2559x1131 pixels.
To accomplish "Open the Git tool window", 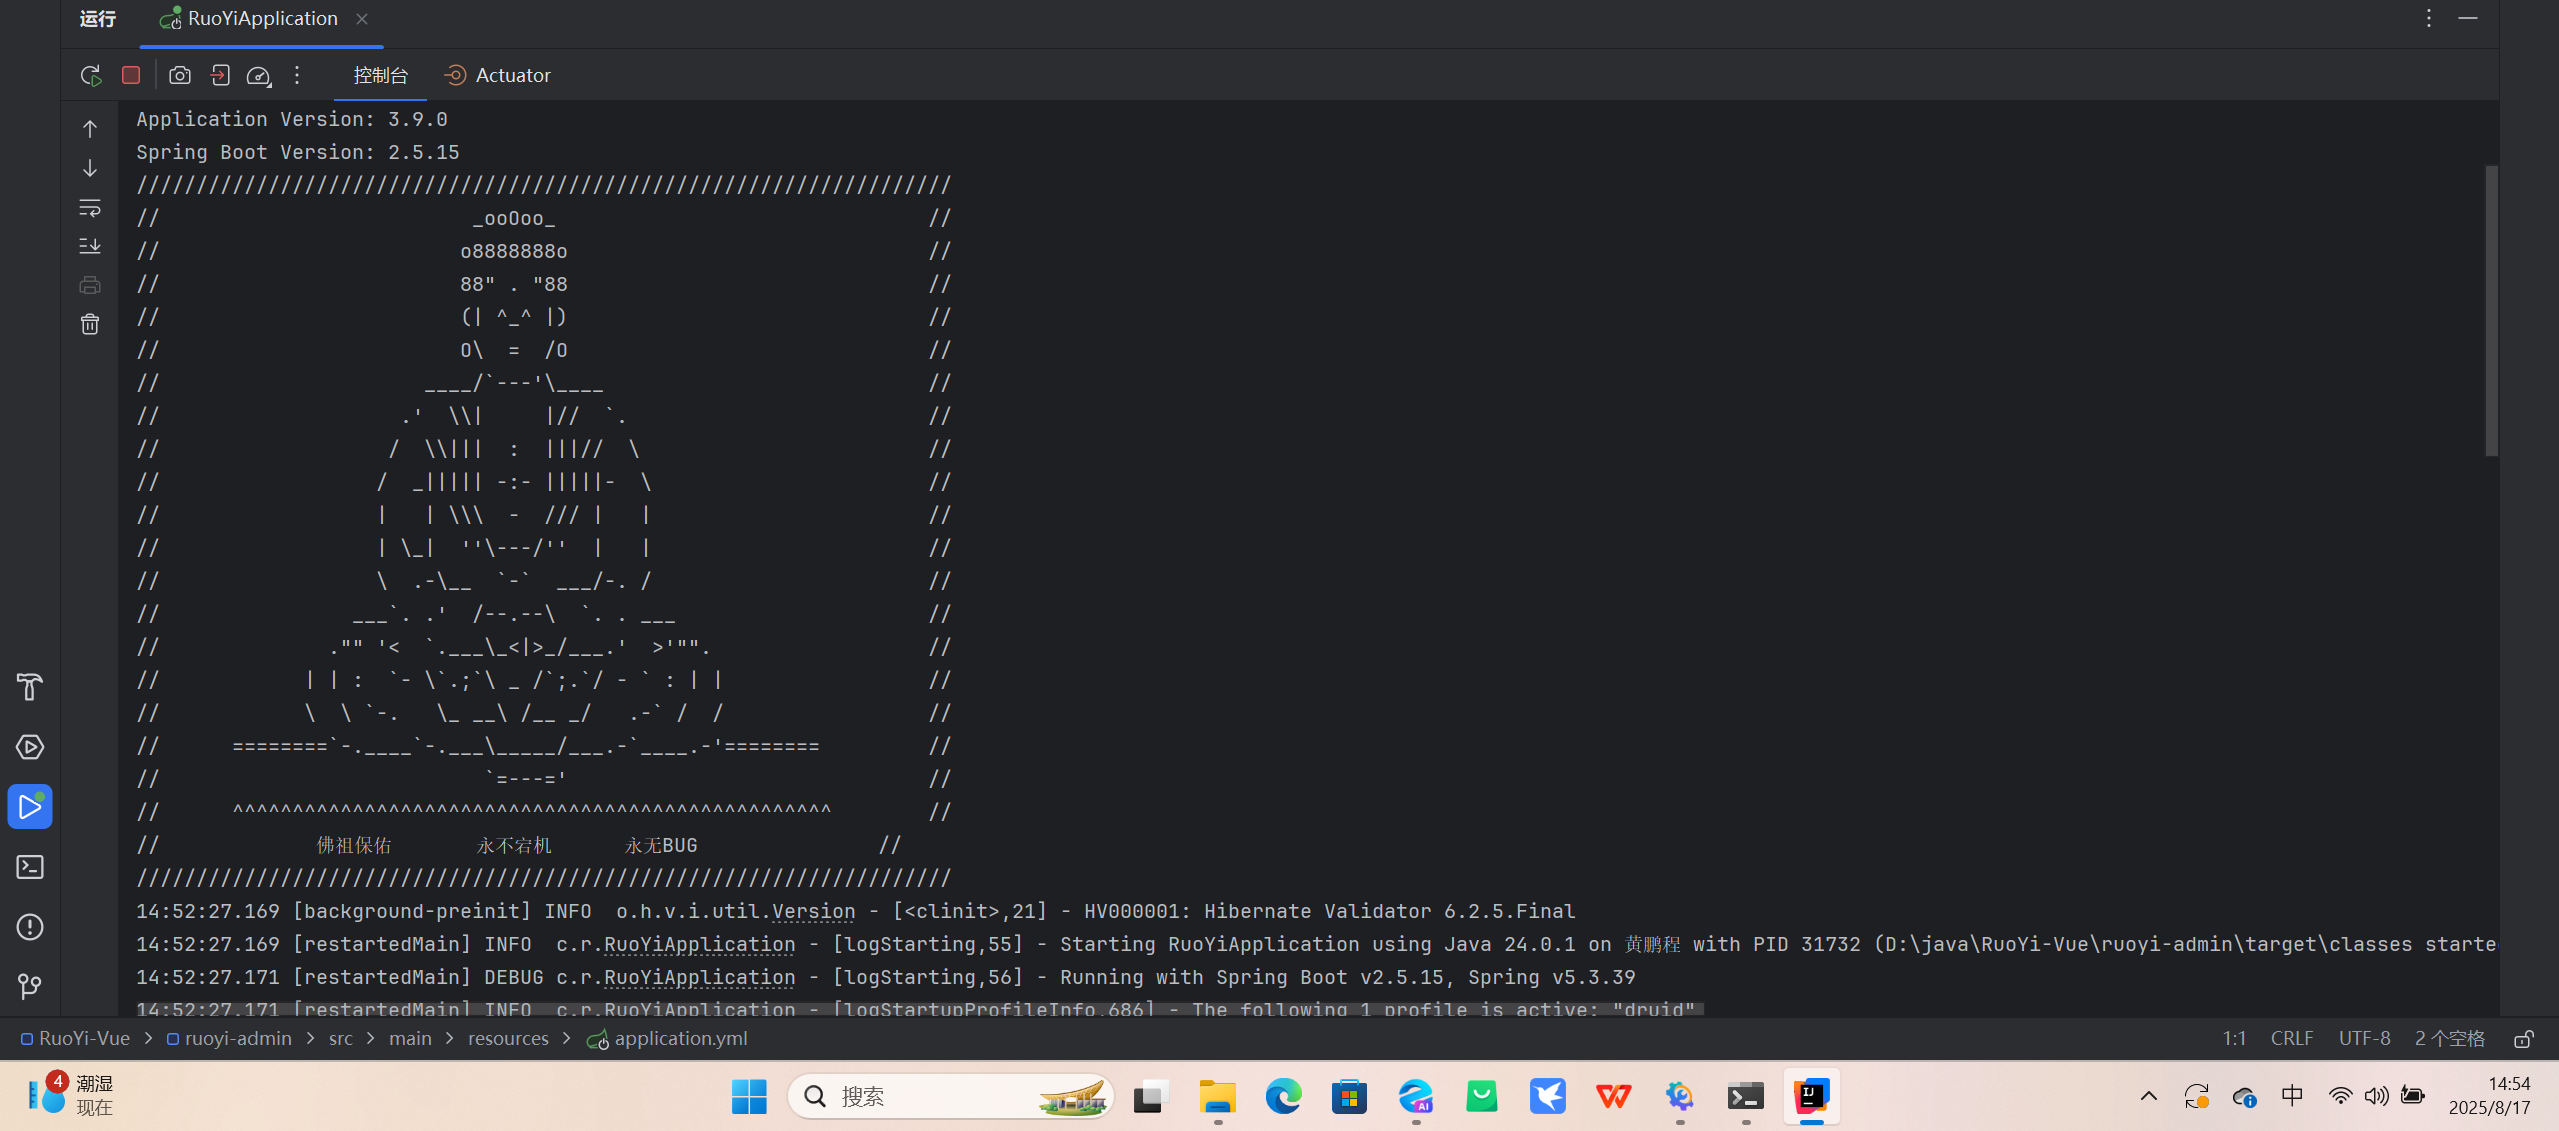I will point(30,987).
